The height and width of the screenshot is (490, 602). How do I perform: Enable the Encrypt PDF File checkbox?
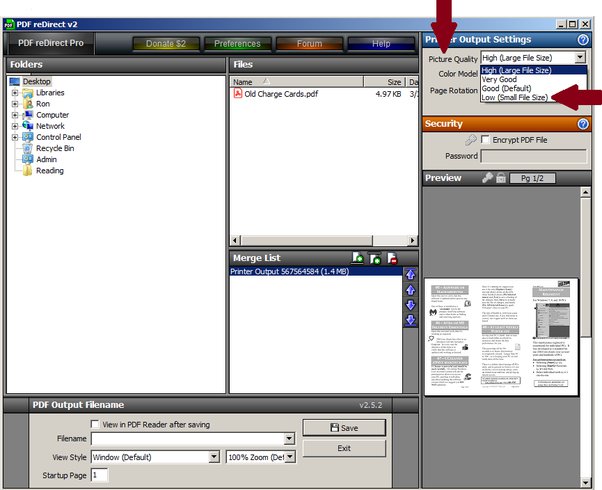pos(485,139)
